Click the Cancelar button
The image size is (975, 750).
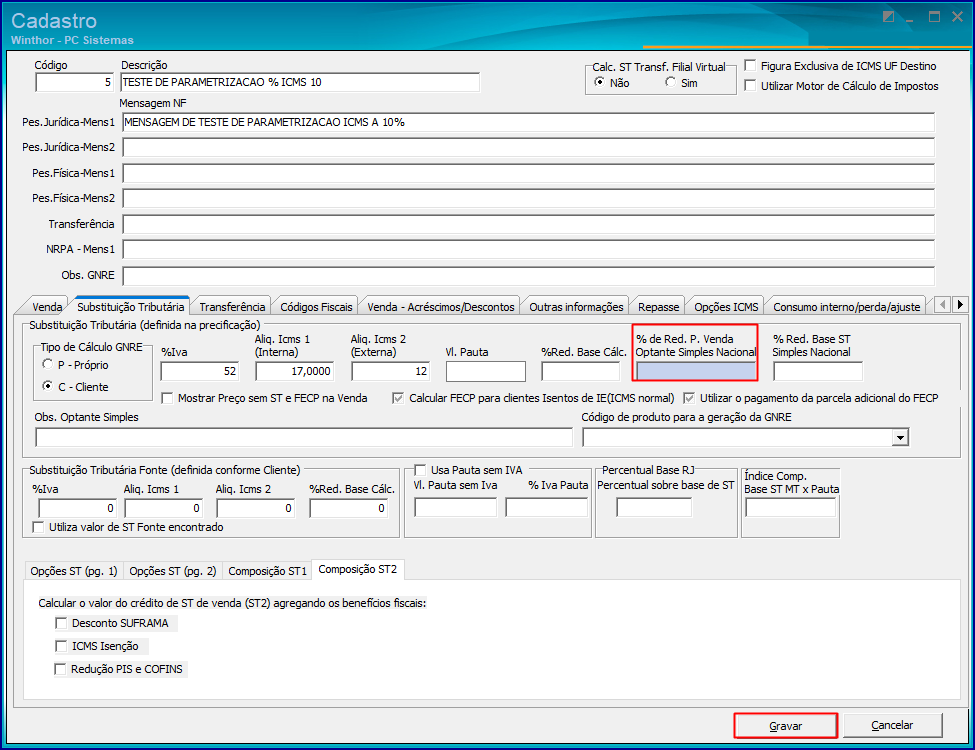(x=892, y=725)
